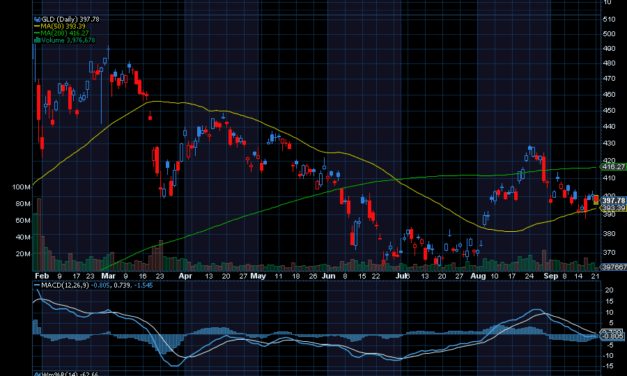The image size is (627, 376).
Task: Click the MACD axis value 15
Action: 609,301
